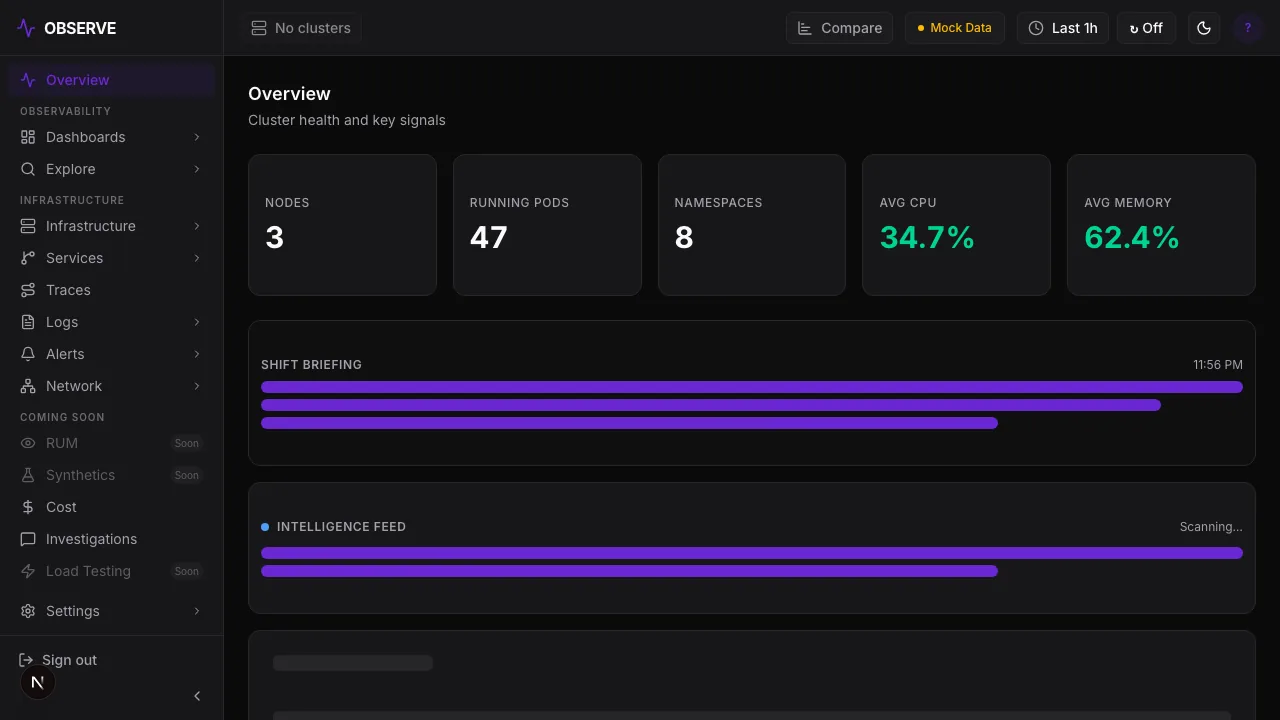Image resolution: width=1280 pixels, height=720 pixels.
Task: Expand the Explore submenu chevron
Action: [197, 169]
